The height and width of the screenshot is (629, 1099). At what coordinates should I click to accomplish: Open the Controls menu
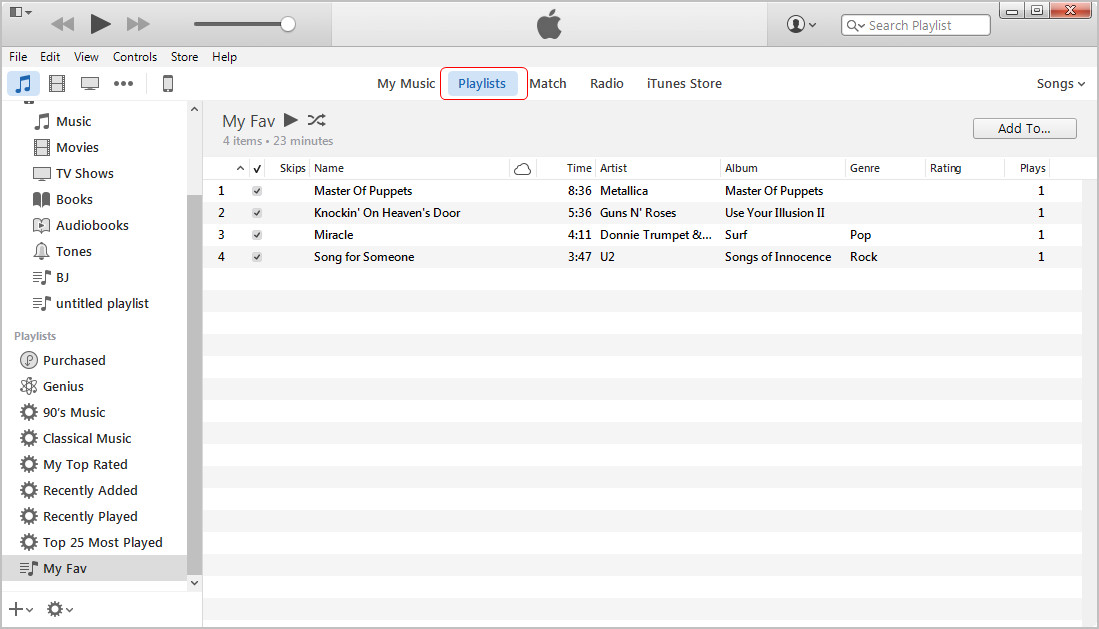(135, 57)
